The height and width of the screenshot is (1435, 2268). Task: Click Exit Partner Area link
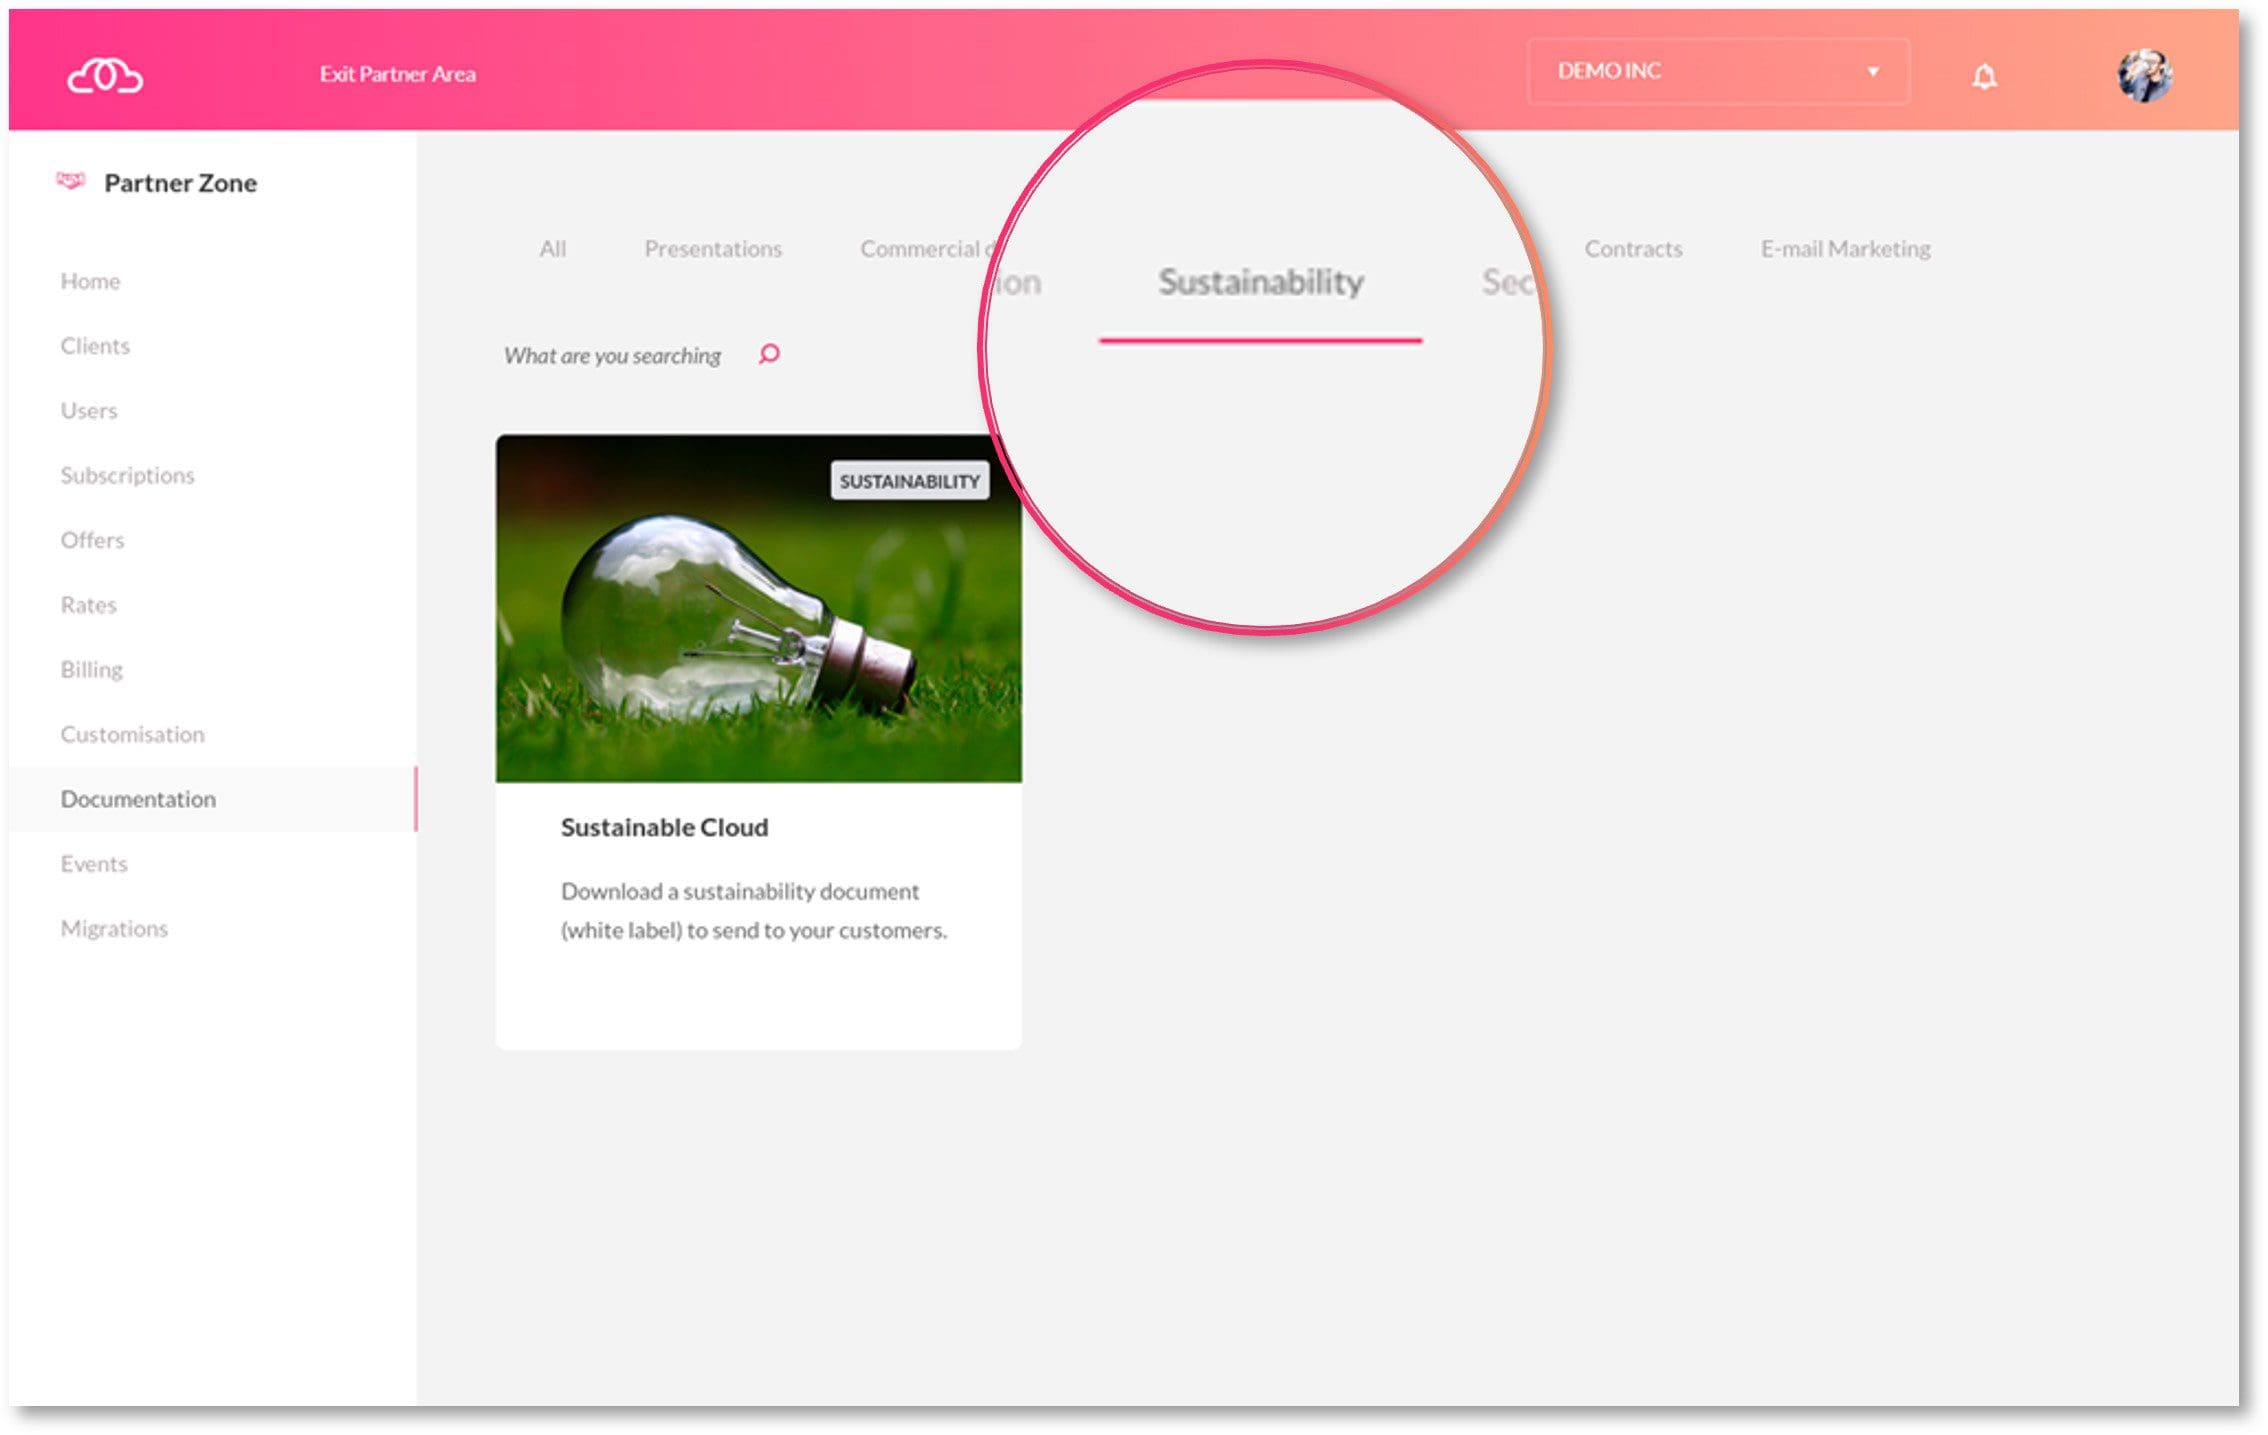tap(397, 74)
